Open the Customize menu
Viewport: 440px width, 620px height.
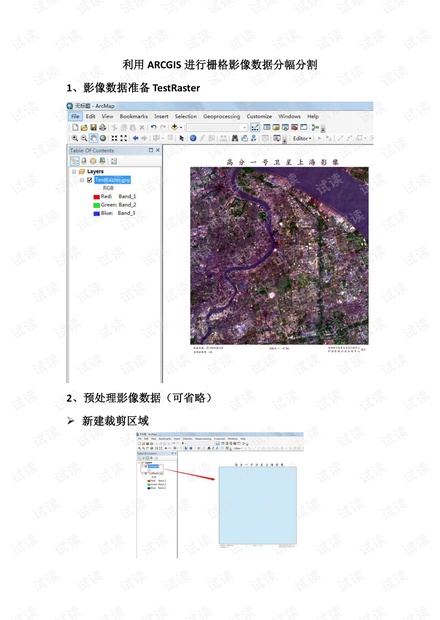coord(259,116)
